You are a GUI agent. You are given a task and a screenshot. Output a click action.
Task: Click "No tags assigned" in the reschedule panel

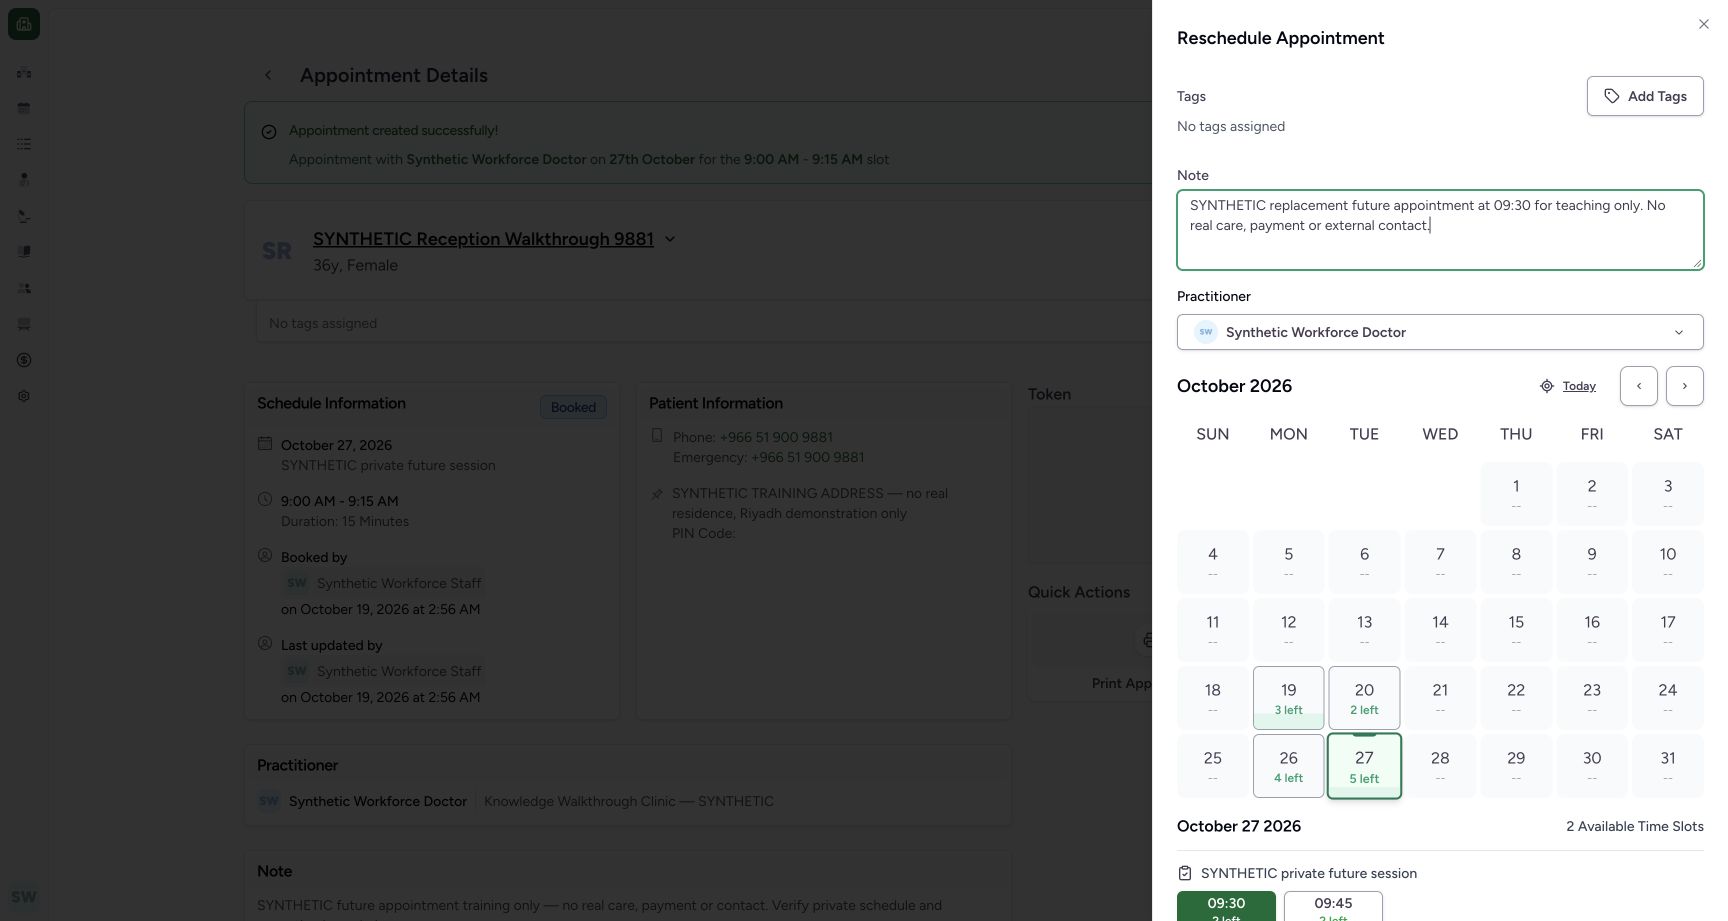(x=1231, y=126)
